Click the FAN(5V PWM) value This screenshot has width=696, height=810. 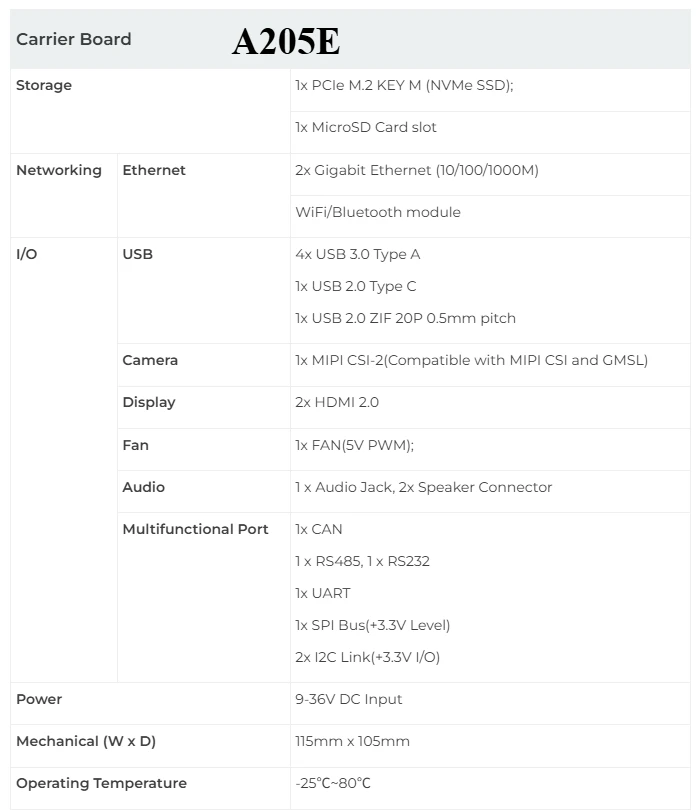(355, 445)
